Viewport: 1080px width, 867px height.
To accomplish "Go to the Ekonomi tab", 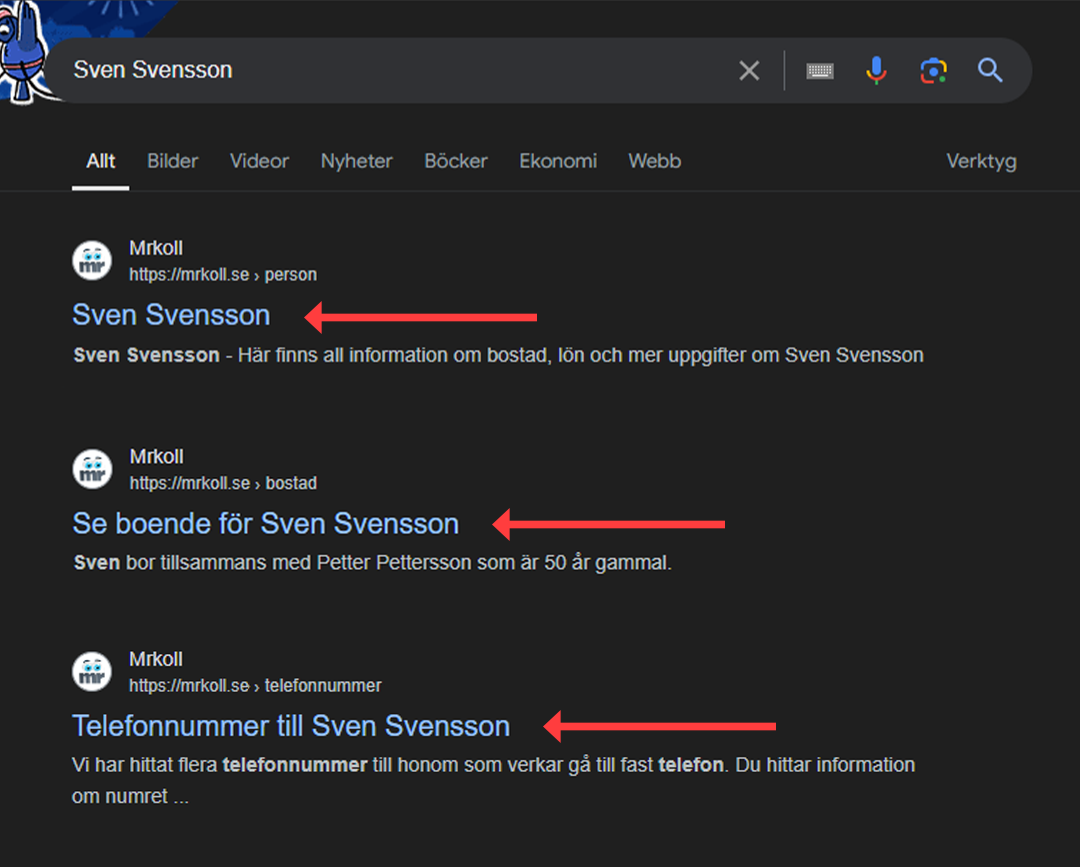I will click(558, 161).
